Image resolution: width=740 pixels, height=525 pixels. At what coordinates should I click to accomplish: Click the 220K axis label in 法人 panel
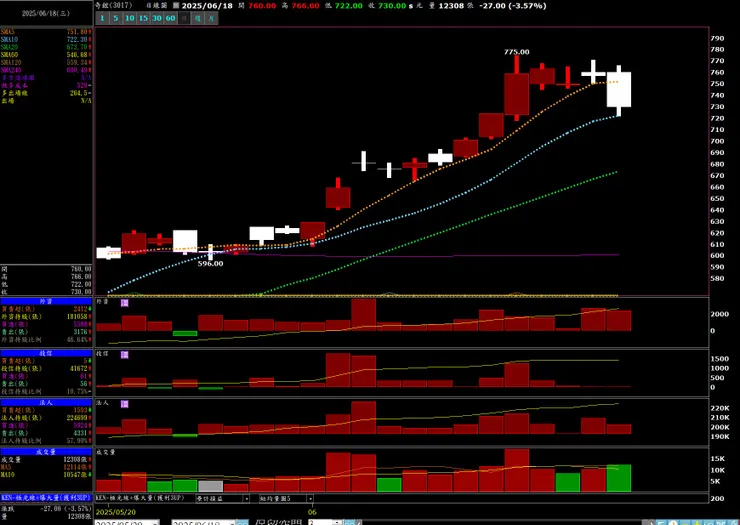point(720,408)
